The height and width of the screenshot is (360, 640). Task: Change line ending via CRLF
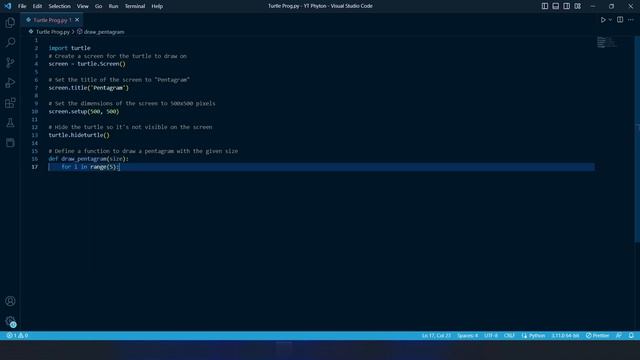[509, 336]
